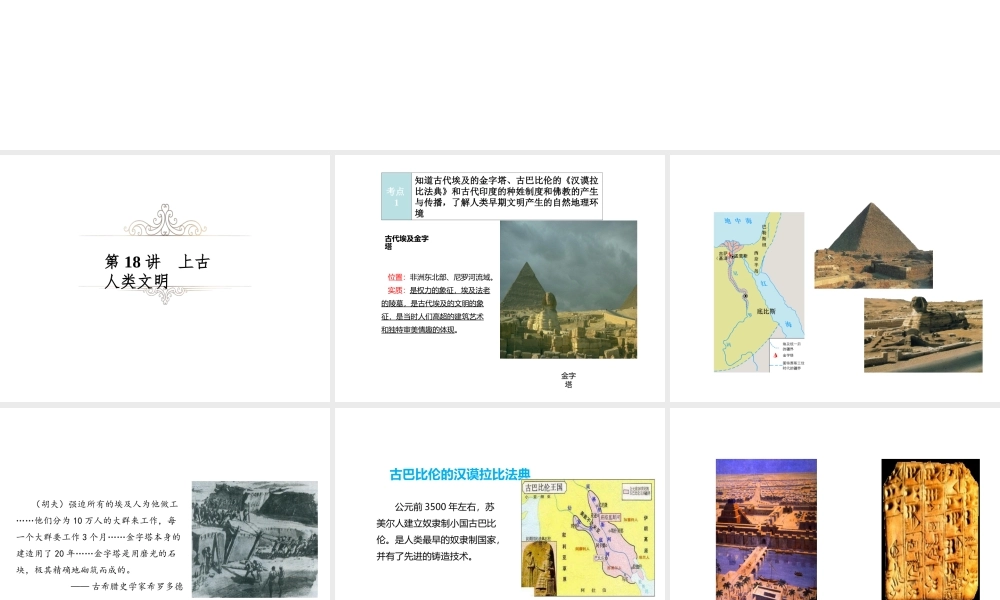Click the heading 古巴比伦的汉谟拉比法典

coord(460,474)
